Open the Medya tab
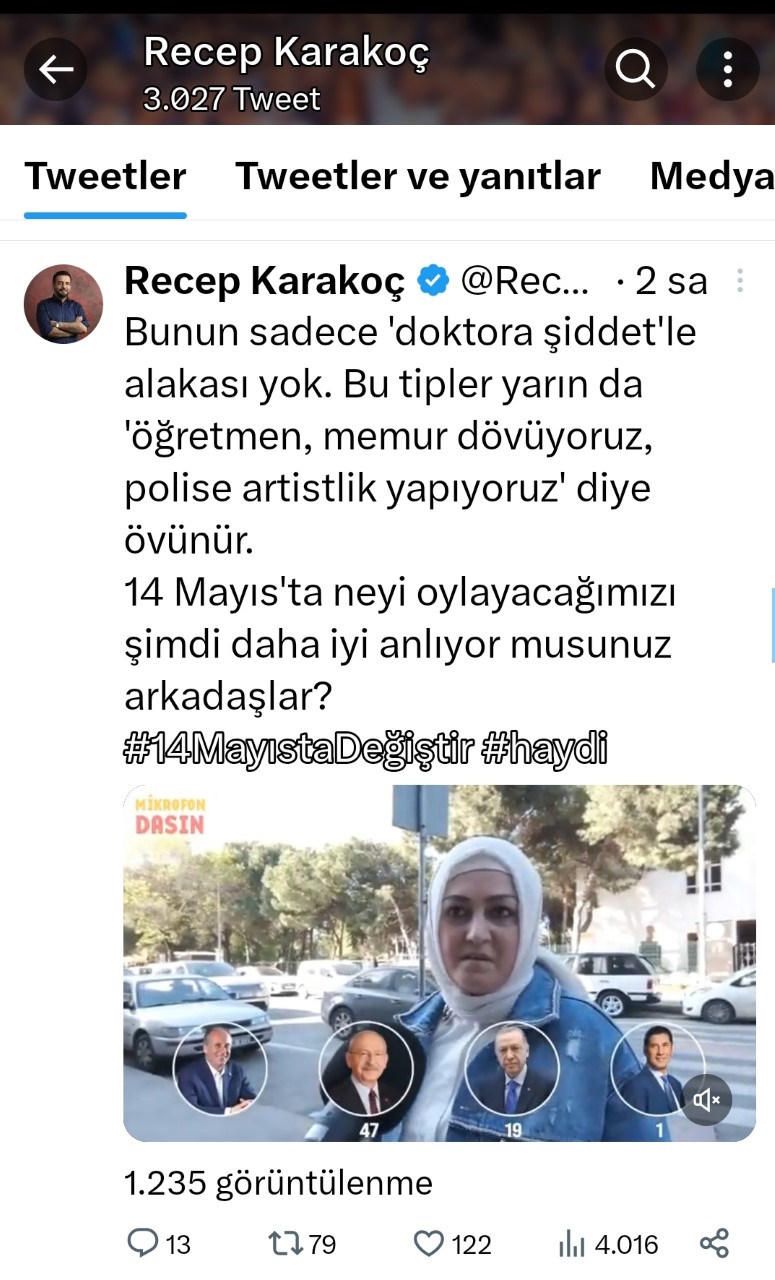 tap(712, 176)
